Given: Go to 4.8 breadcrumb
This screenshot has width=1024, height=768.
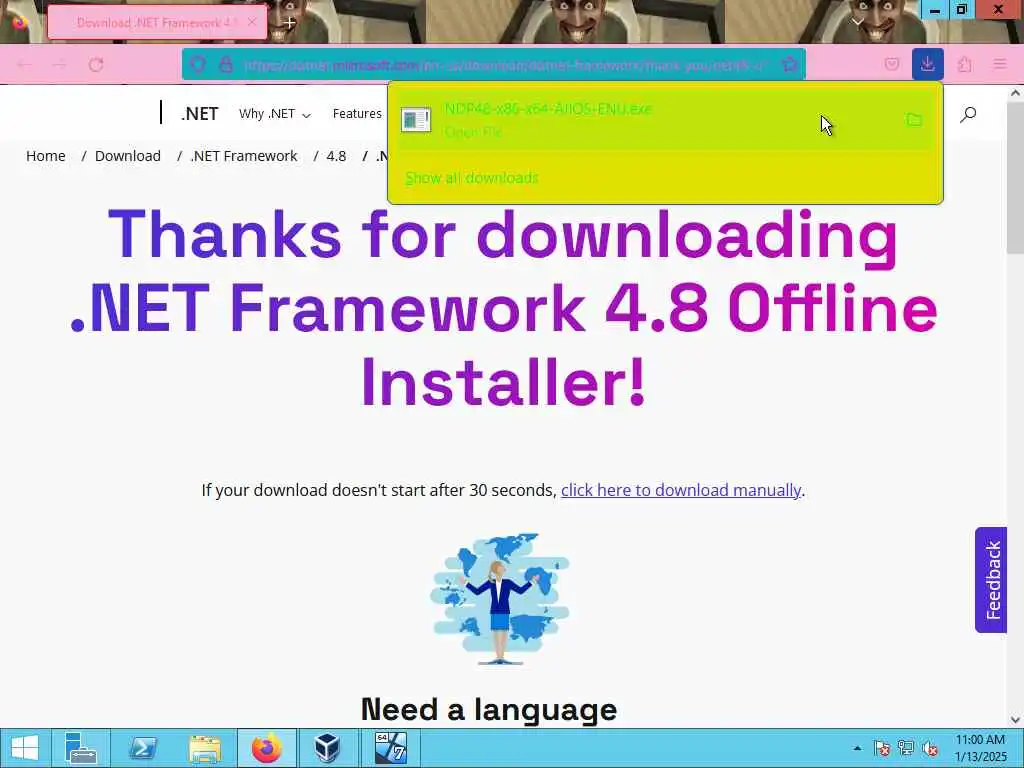Looking at the screenshot, I should coord(336,156).
